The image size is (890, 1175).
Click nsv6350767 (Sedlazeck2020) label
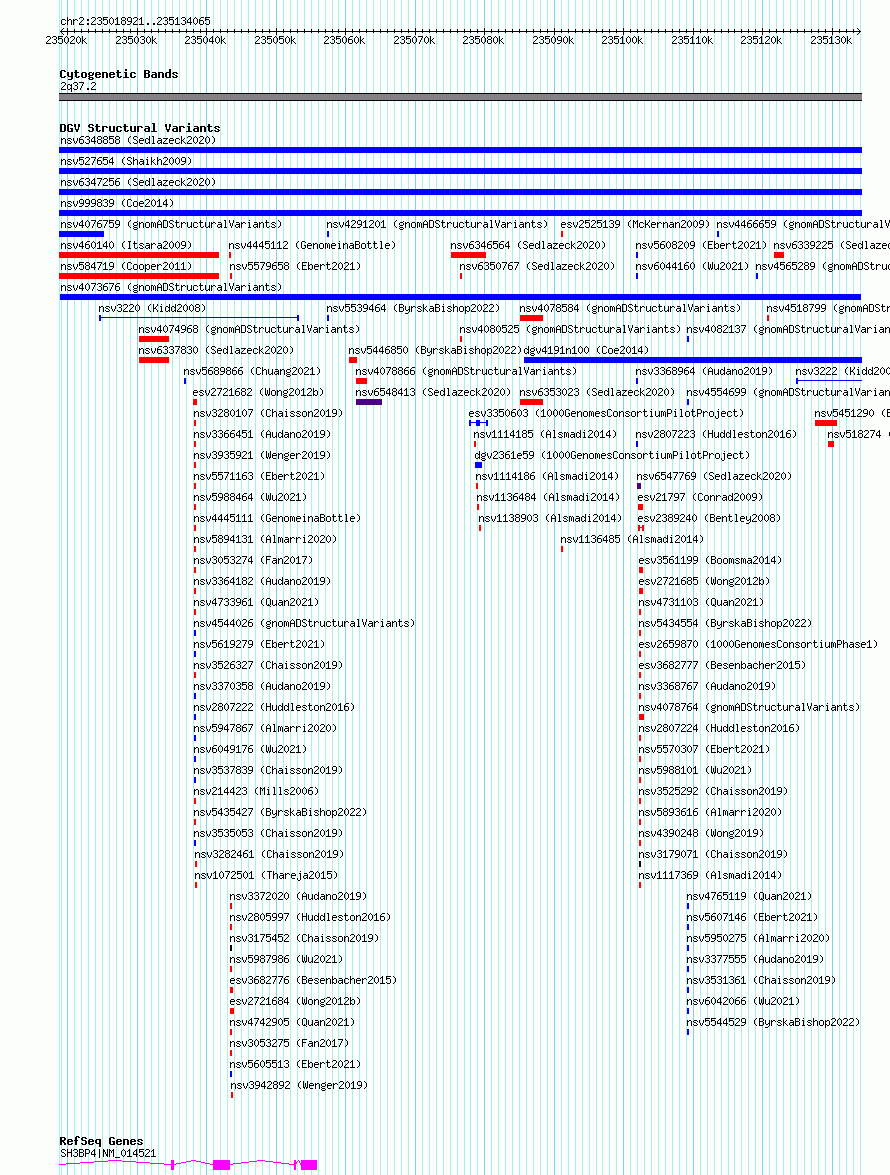537,266
